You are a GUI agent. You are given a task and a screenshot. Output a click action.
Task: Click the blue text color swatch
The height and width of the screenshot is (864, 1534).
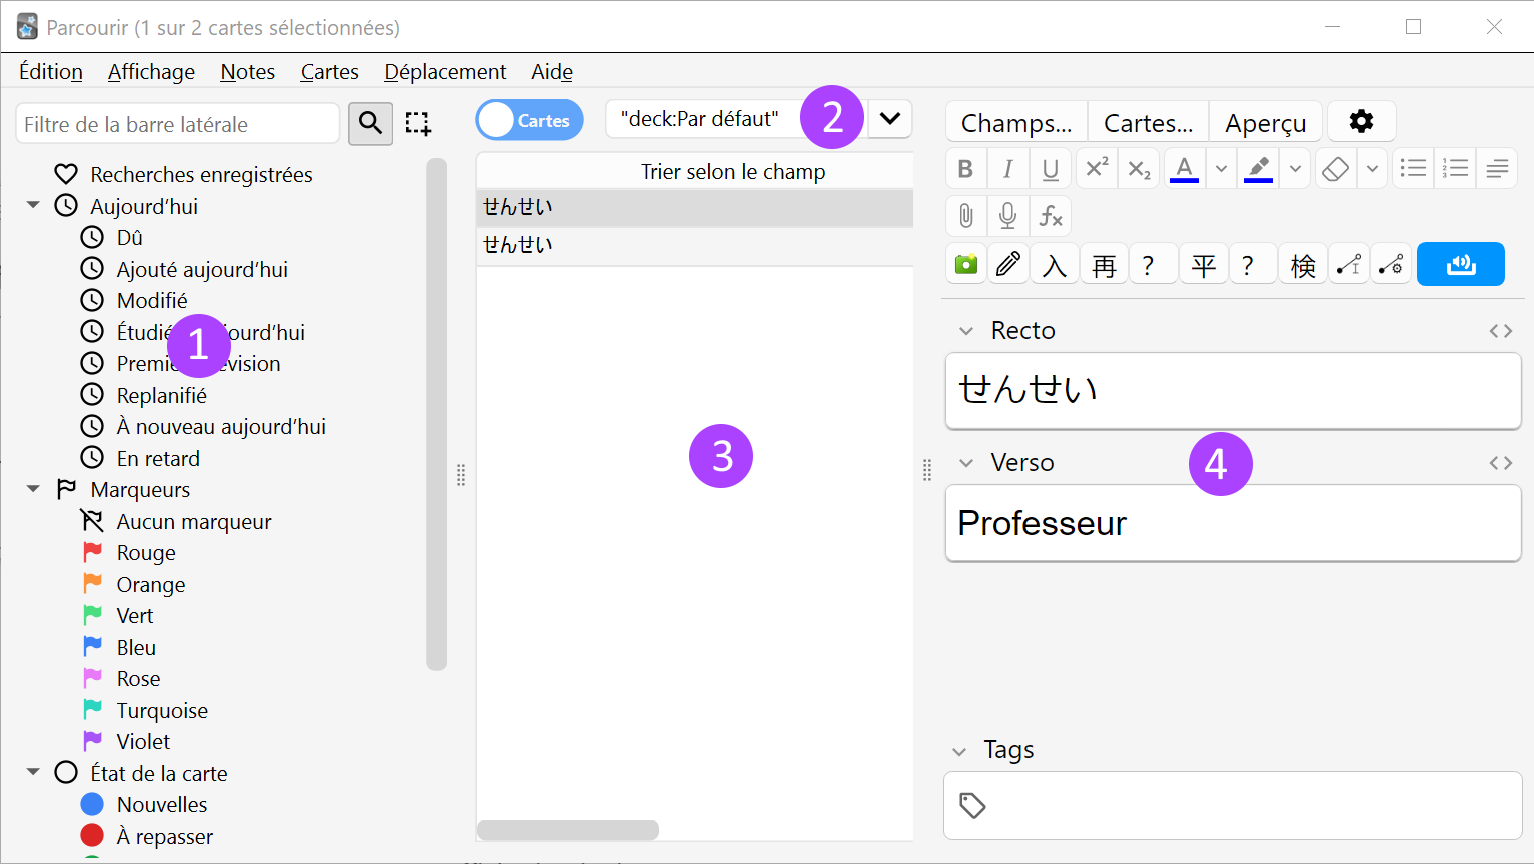pos(1184,169)
